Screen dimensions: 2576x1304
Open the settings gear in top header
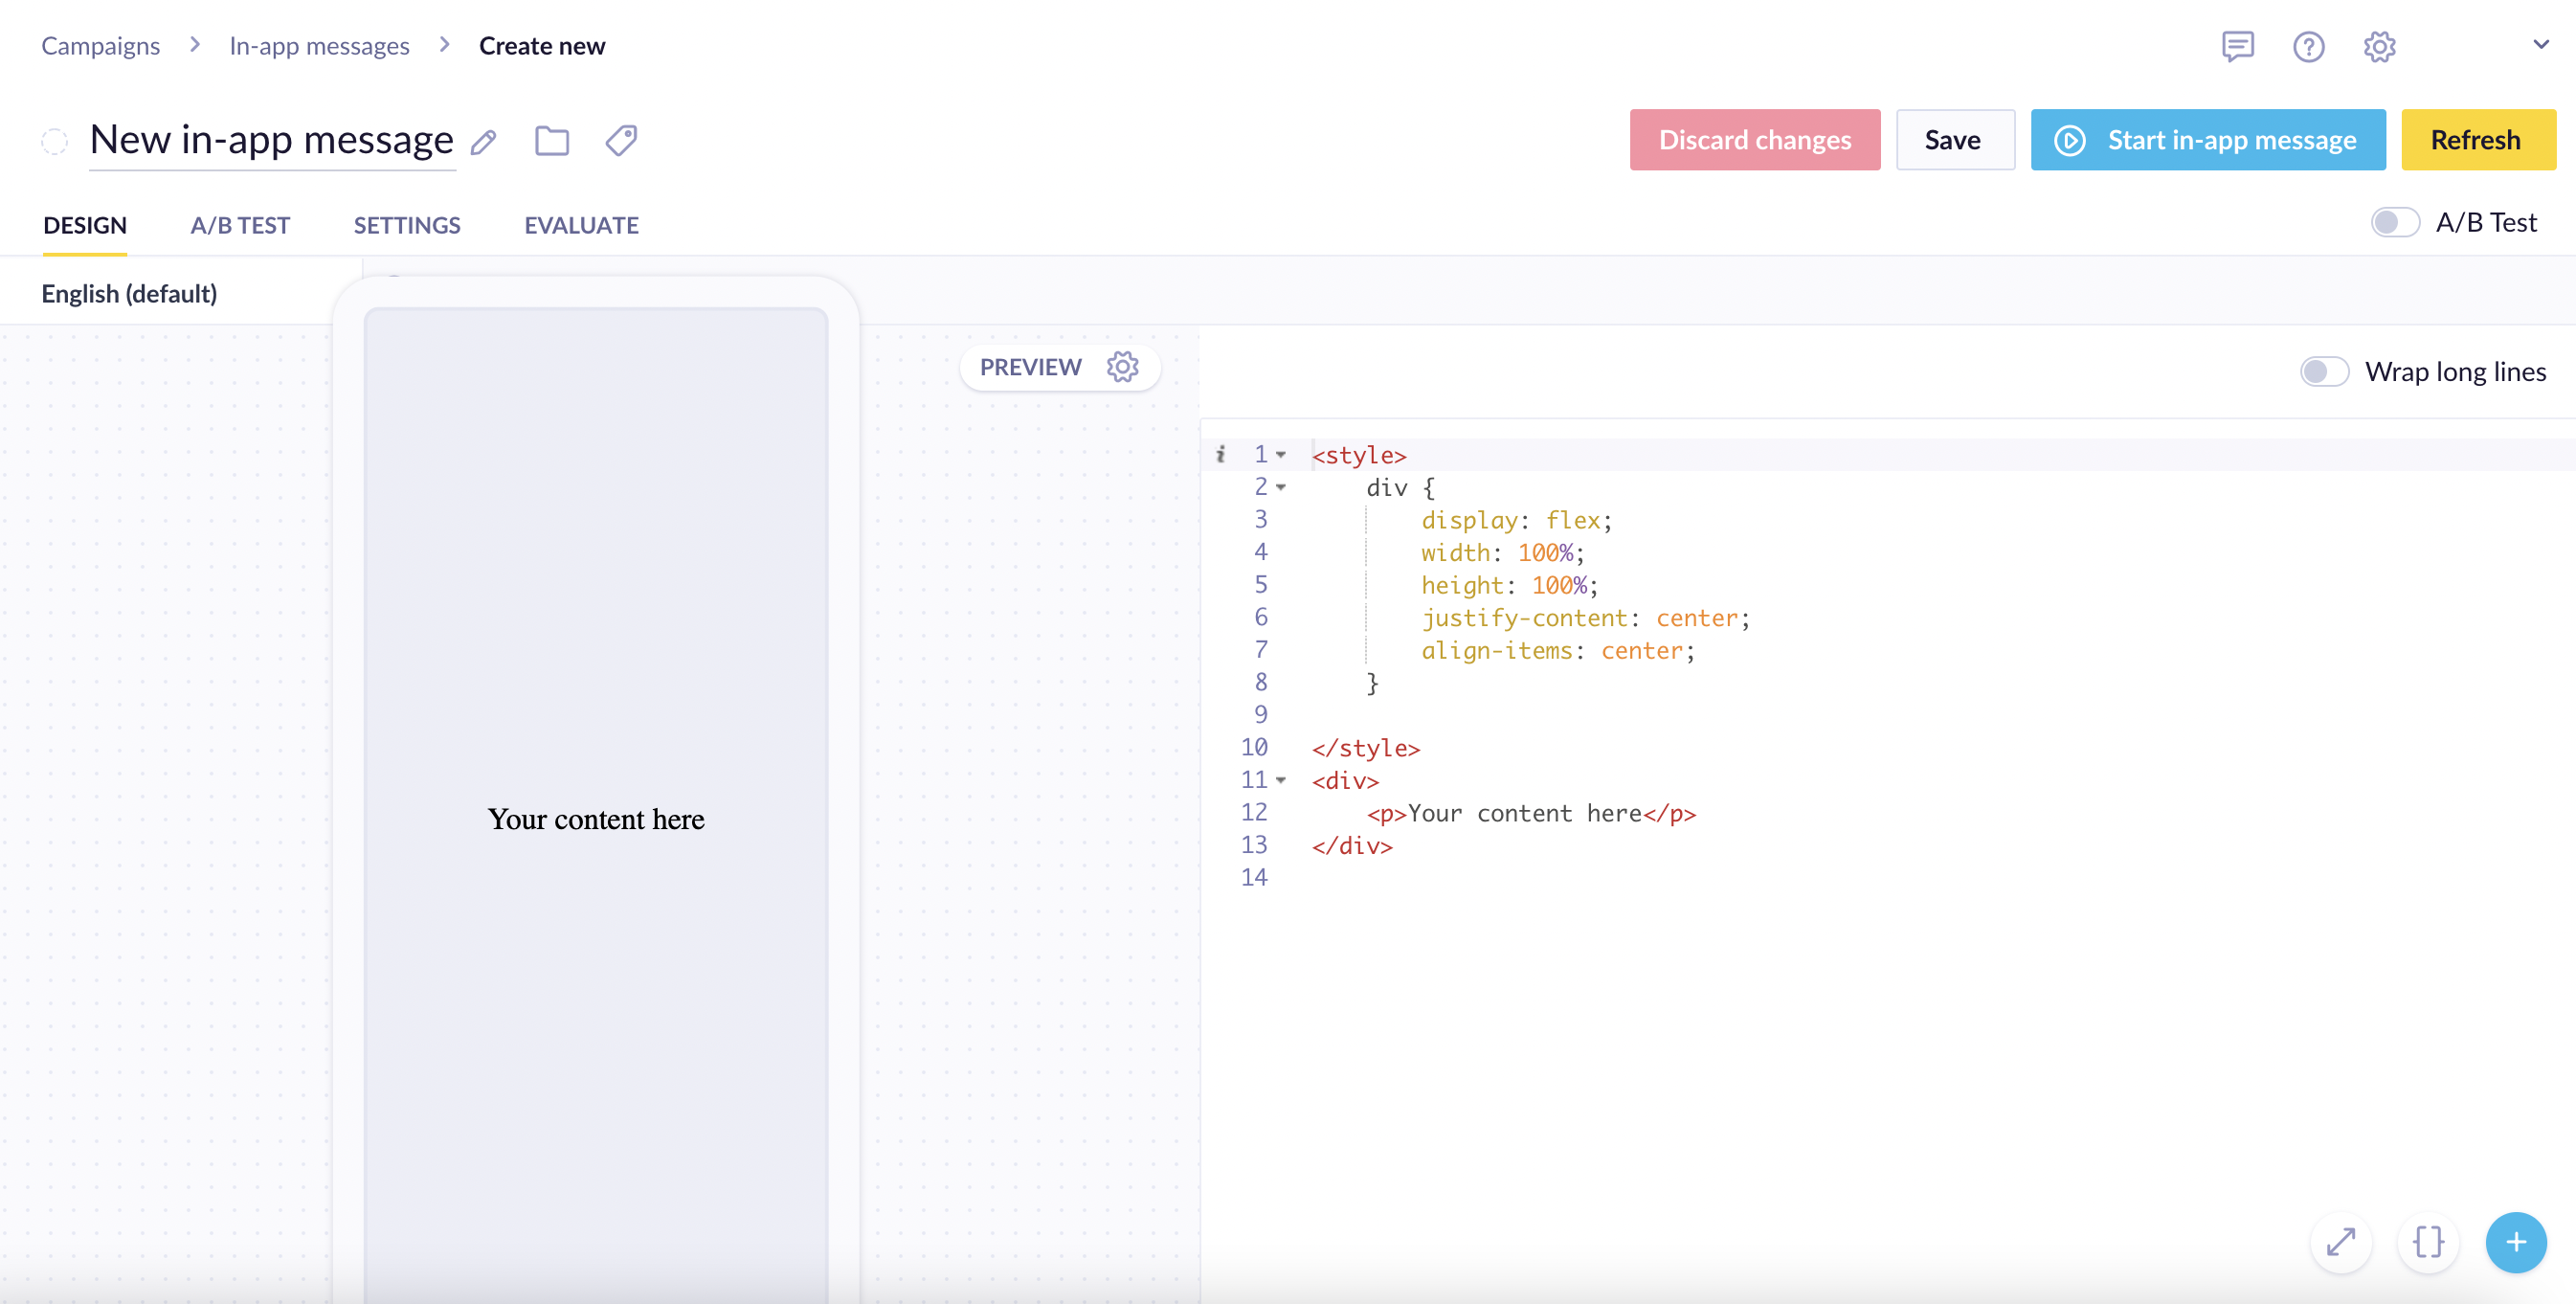[2379, 46]
